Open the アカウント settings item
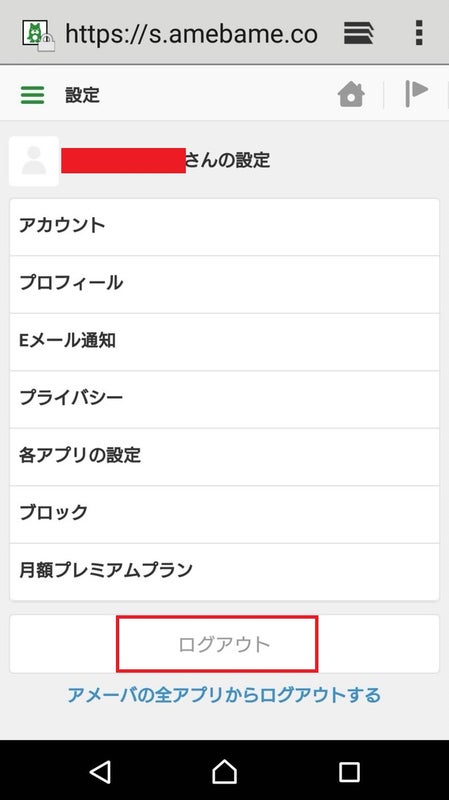 click(x=224, y=227)
